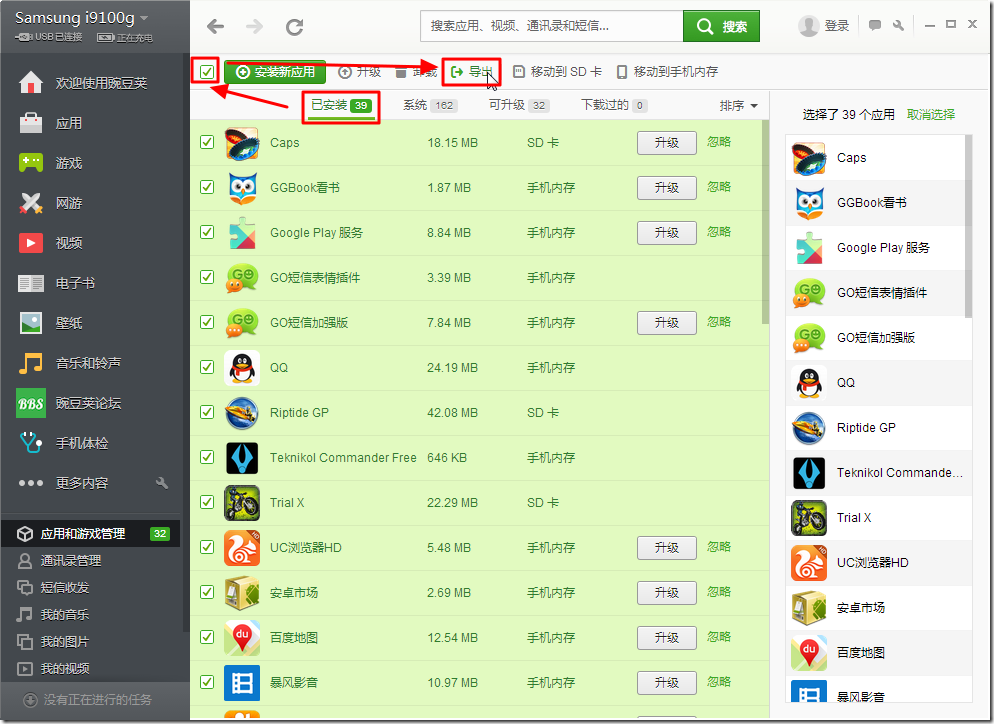Open the 应用 briefcase icon in sidebar

[x=30, y=123]
